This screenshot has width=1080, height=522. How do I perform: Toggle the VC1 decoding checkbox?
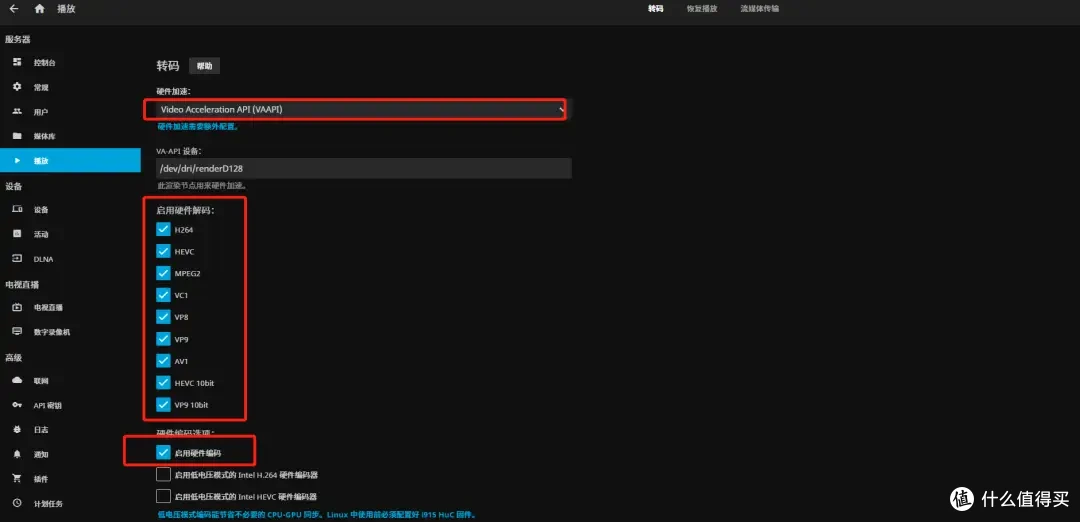coord(163,295)
